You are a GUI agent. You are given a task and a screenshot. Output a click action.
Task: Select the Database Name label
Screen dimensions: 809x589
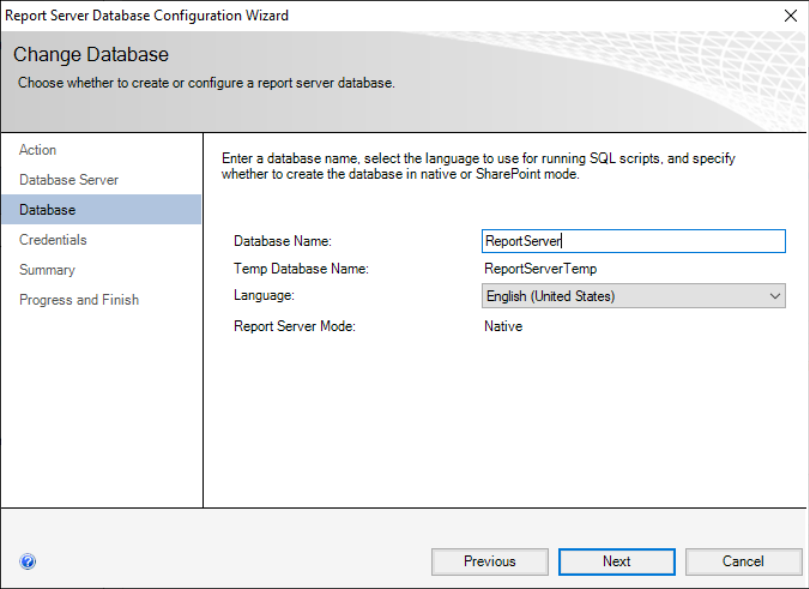click(x=282, y=241)
